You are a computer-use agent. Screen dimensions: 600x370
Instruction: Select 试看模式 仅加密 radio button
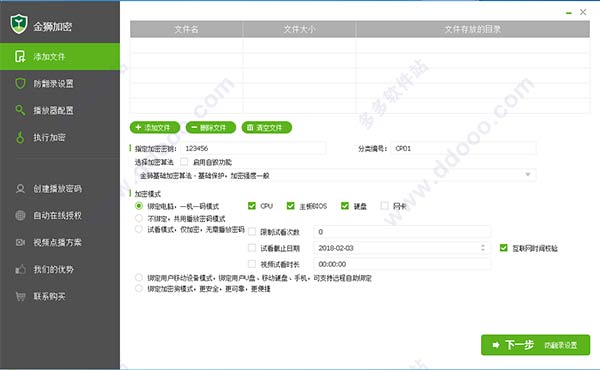click(x=139, y=229)
